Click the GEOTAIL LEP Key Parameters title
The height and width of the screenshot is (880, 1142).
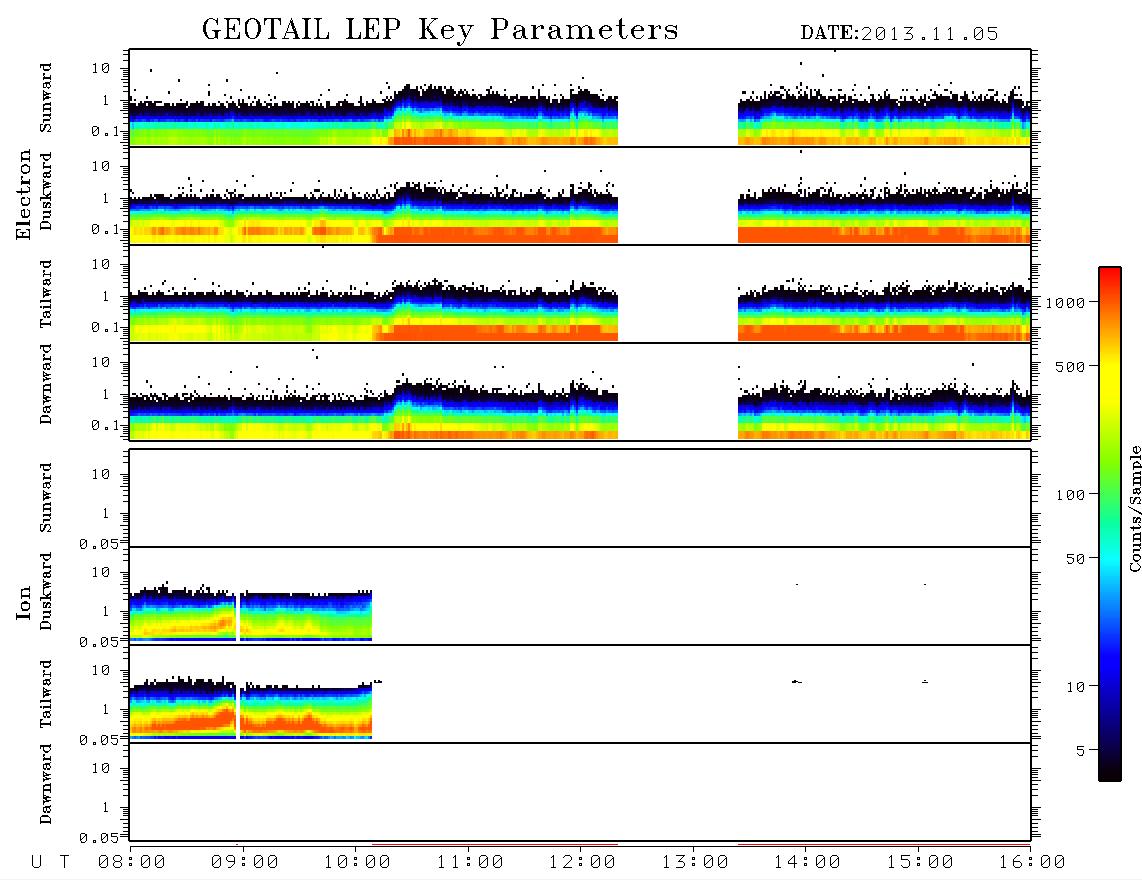coord(440,30)
